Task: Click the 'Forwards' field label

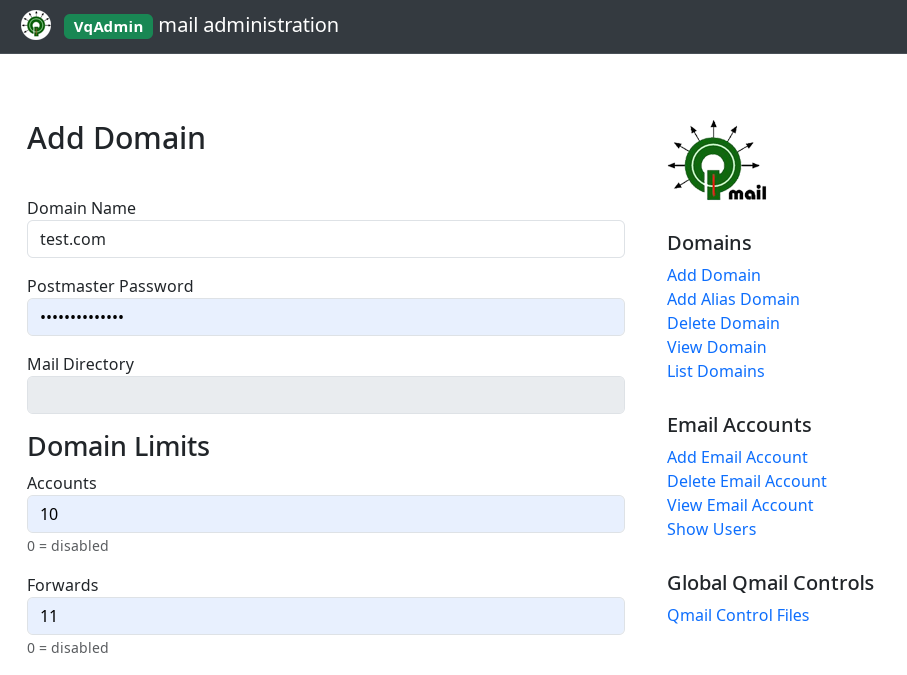Action: click(63, 585)
